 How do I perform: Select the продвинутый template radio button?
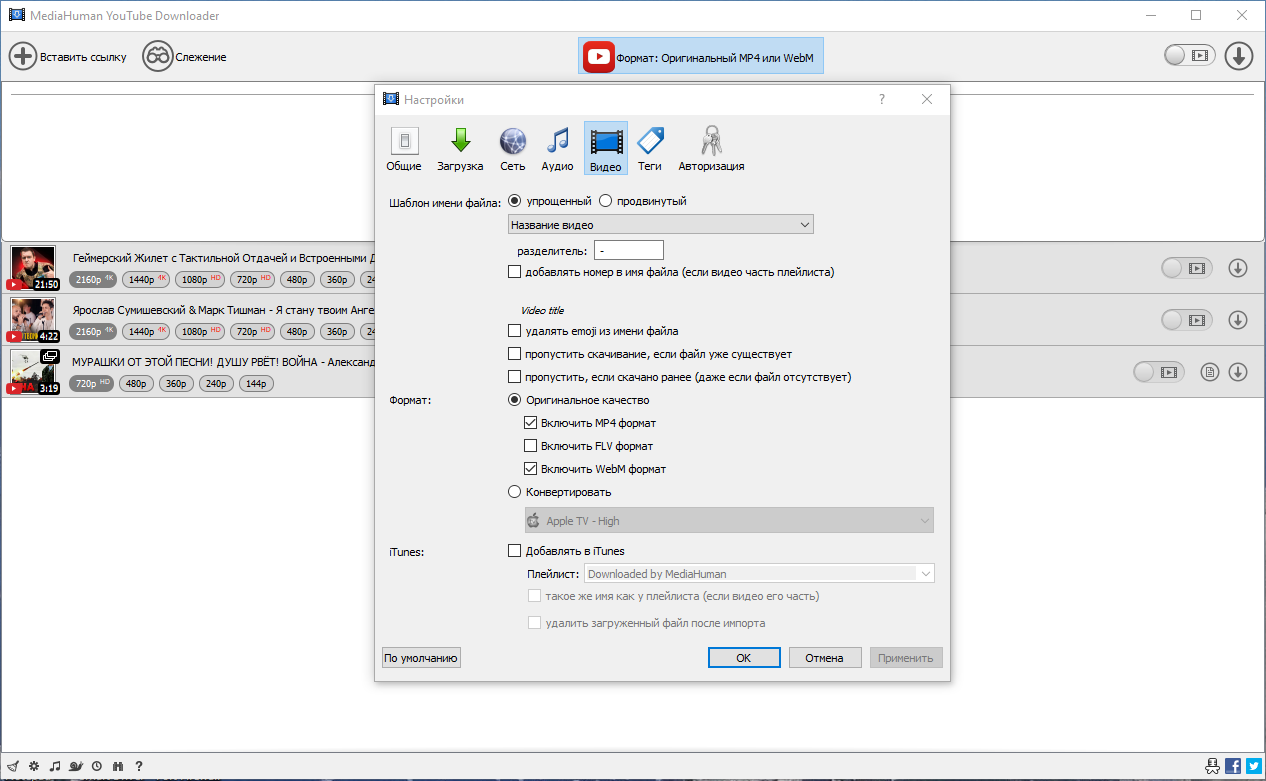606,201
